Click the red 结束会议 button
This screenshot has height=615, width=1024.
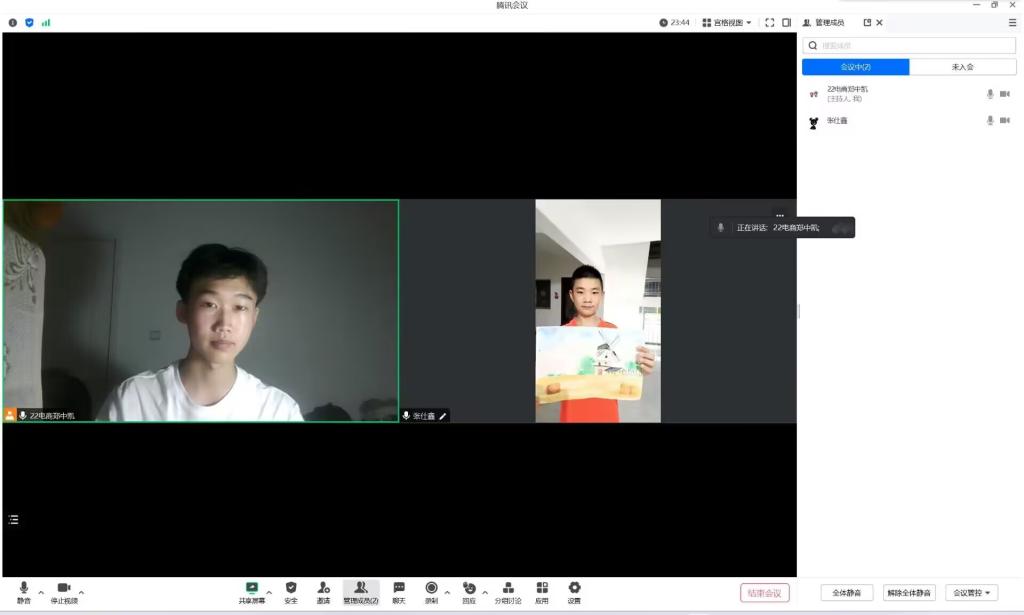[x=765, y=593]
